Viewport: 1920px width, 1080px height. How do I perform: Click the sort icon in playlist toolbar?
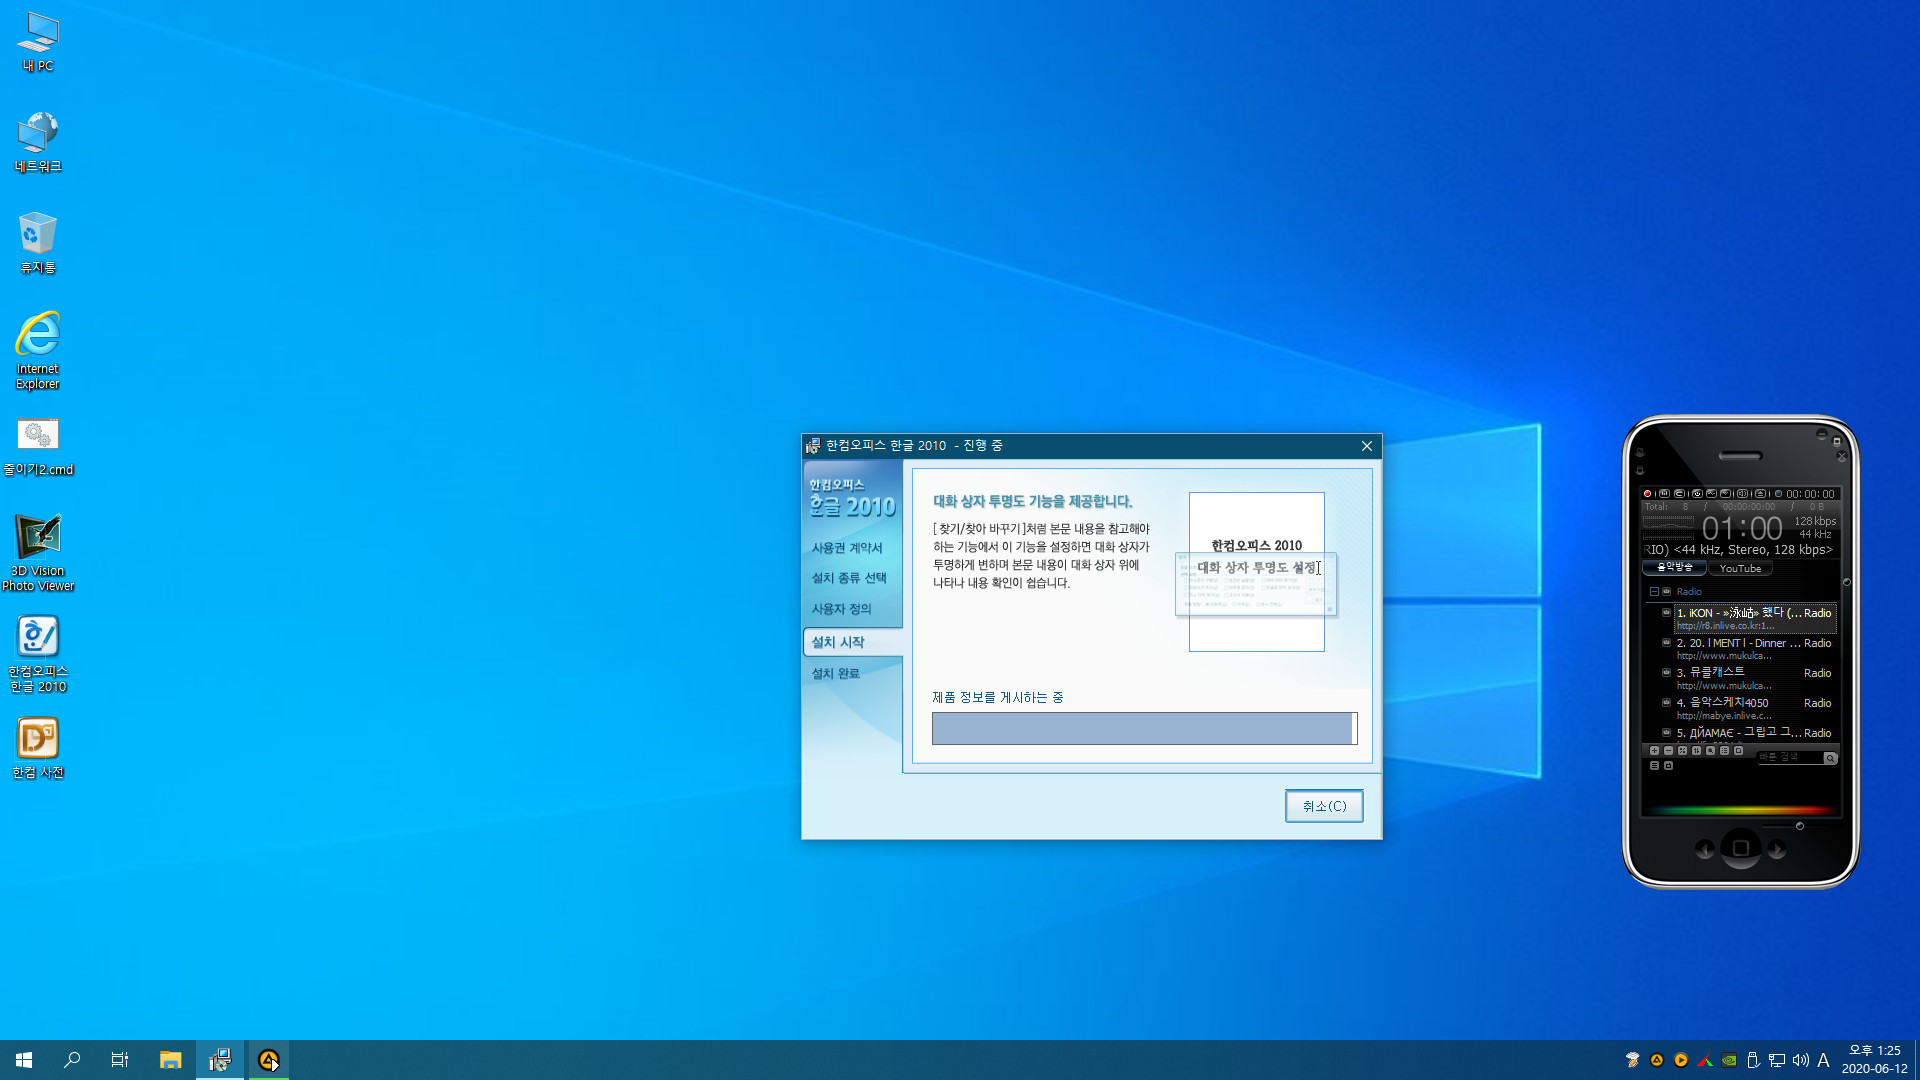point(1696,751)
